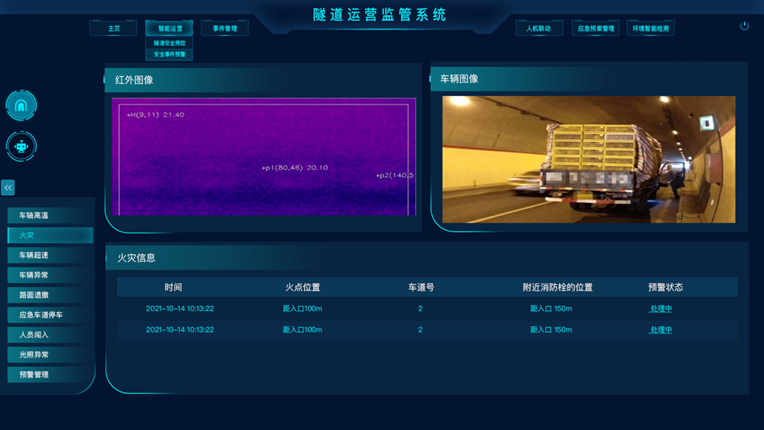This screenshot has height=430, width=764.
Task: Click second row's lane number 2
Action: point(420,330)
